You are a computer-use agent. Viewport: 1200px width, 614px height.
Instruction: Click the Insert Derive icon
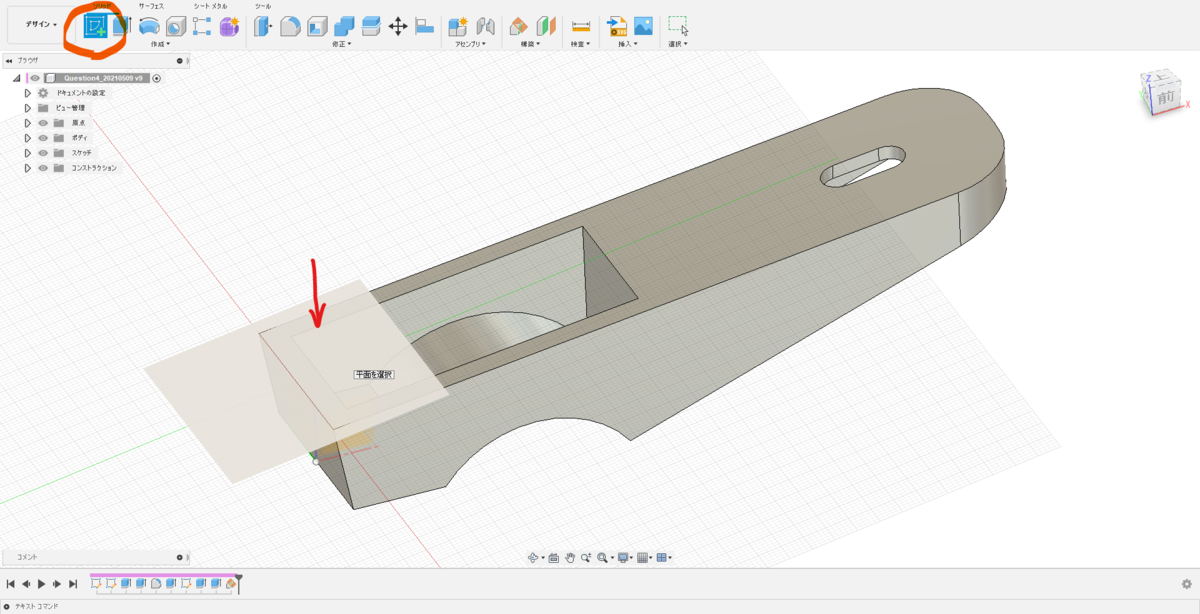pos(617,26)
